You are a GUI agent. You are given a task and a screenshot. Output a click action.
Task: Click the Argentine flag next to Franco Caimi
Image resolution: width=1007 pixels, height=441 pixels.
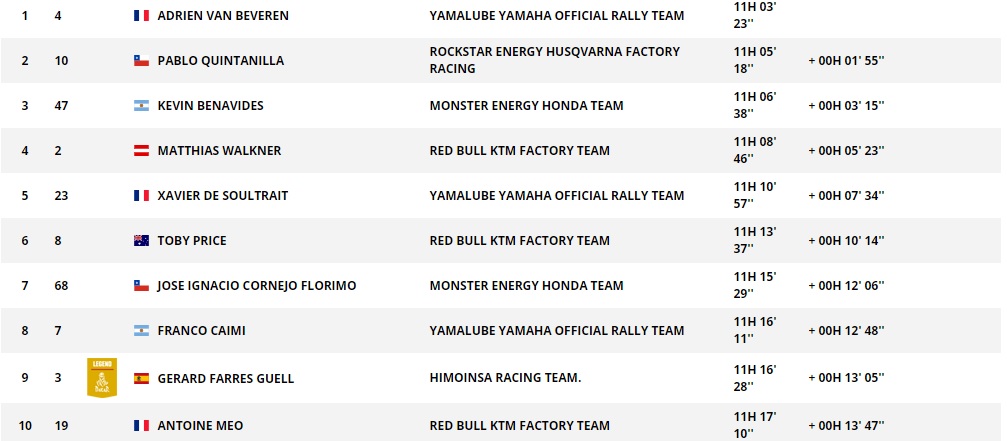click(141, 331)
